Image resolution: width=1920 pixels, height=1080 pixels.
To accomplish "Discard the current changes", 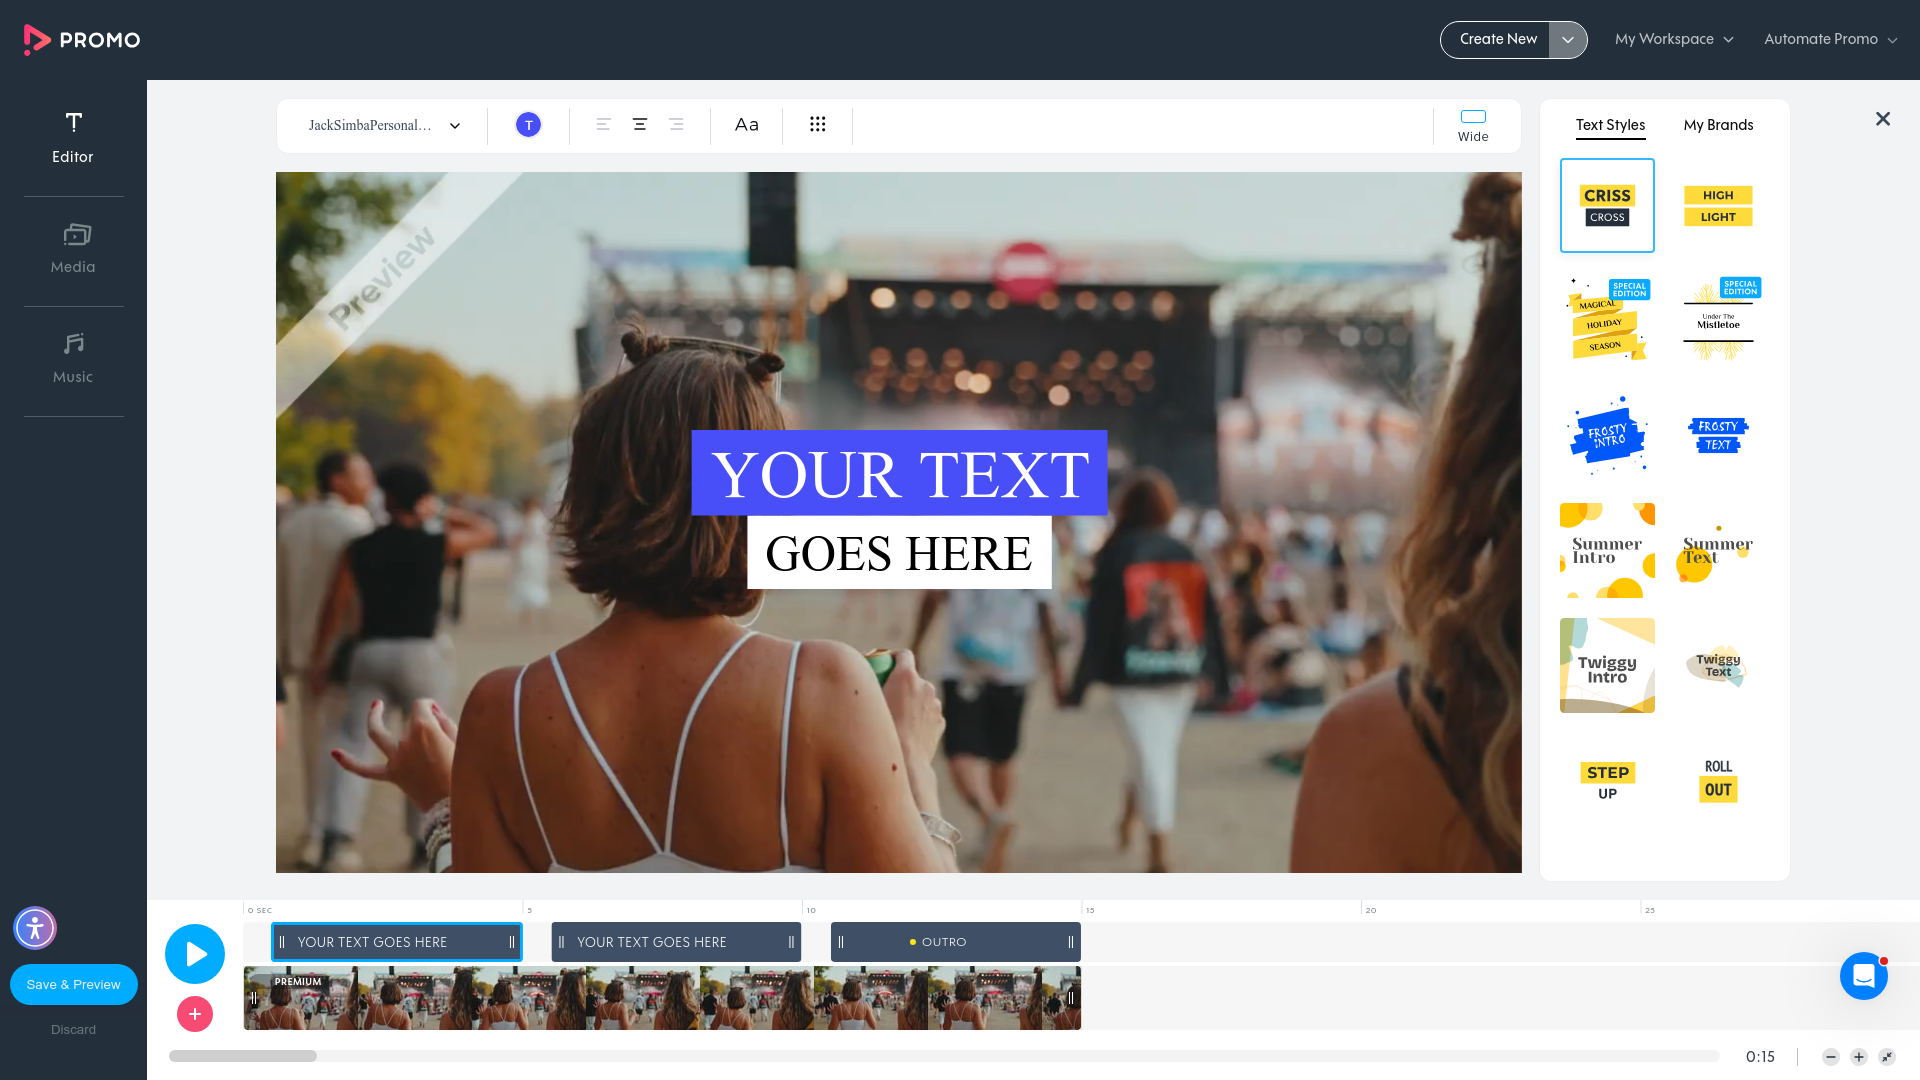I will 74,1029.
